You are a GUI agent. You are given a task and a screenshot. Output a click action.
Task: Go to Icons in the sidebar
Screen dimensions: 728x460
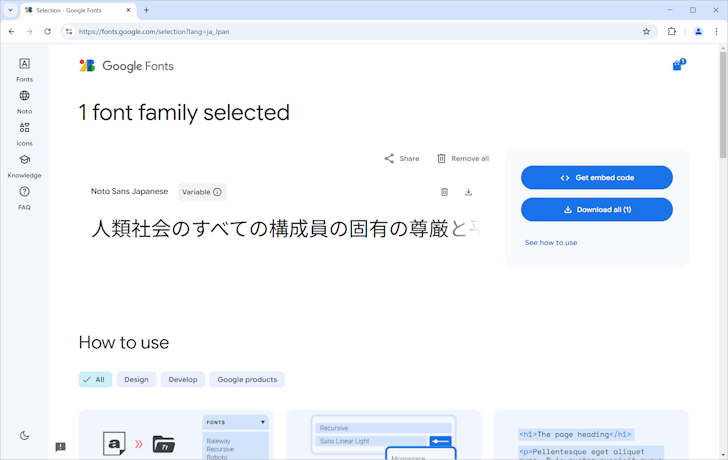(24, 134)
